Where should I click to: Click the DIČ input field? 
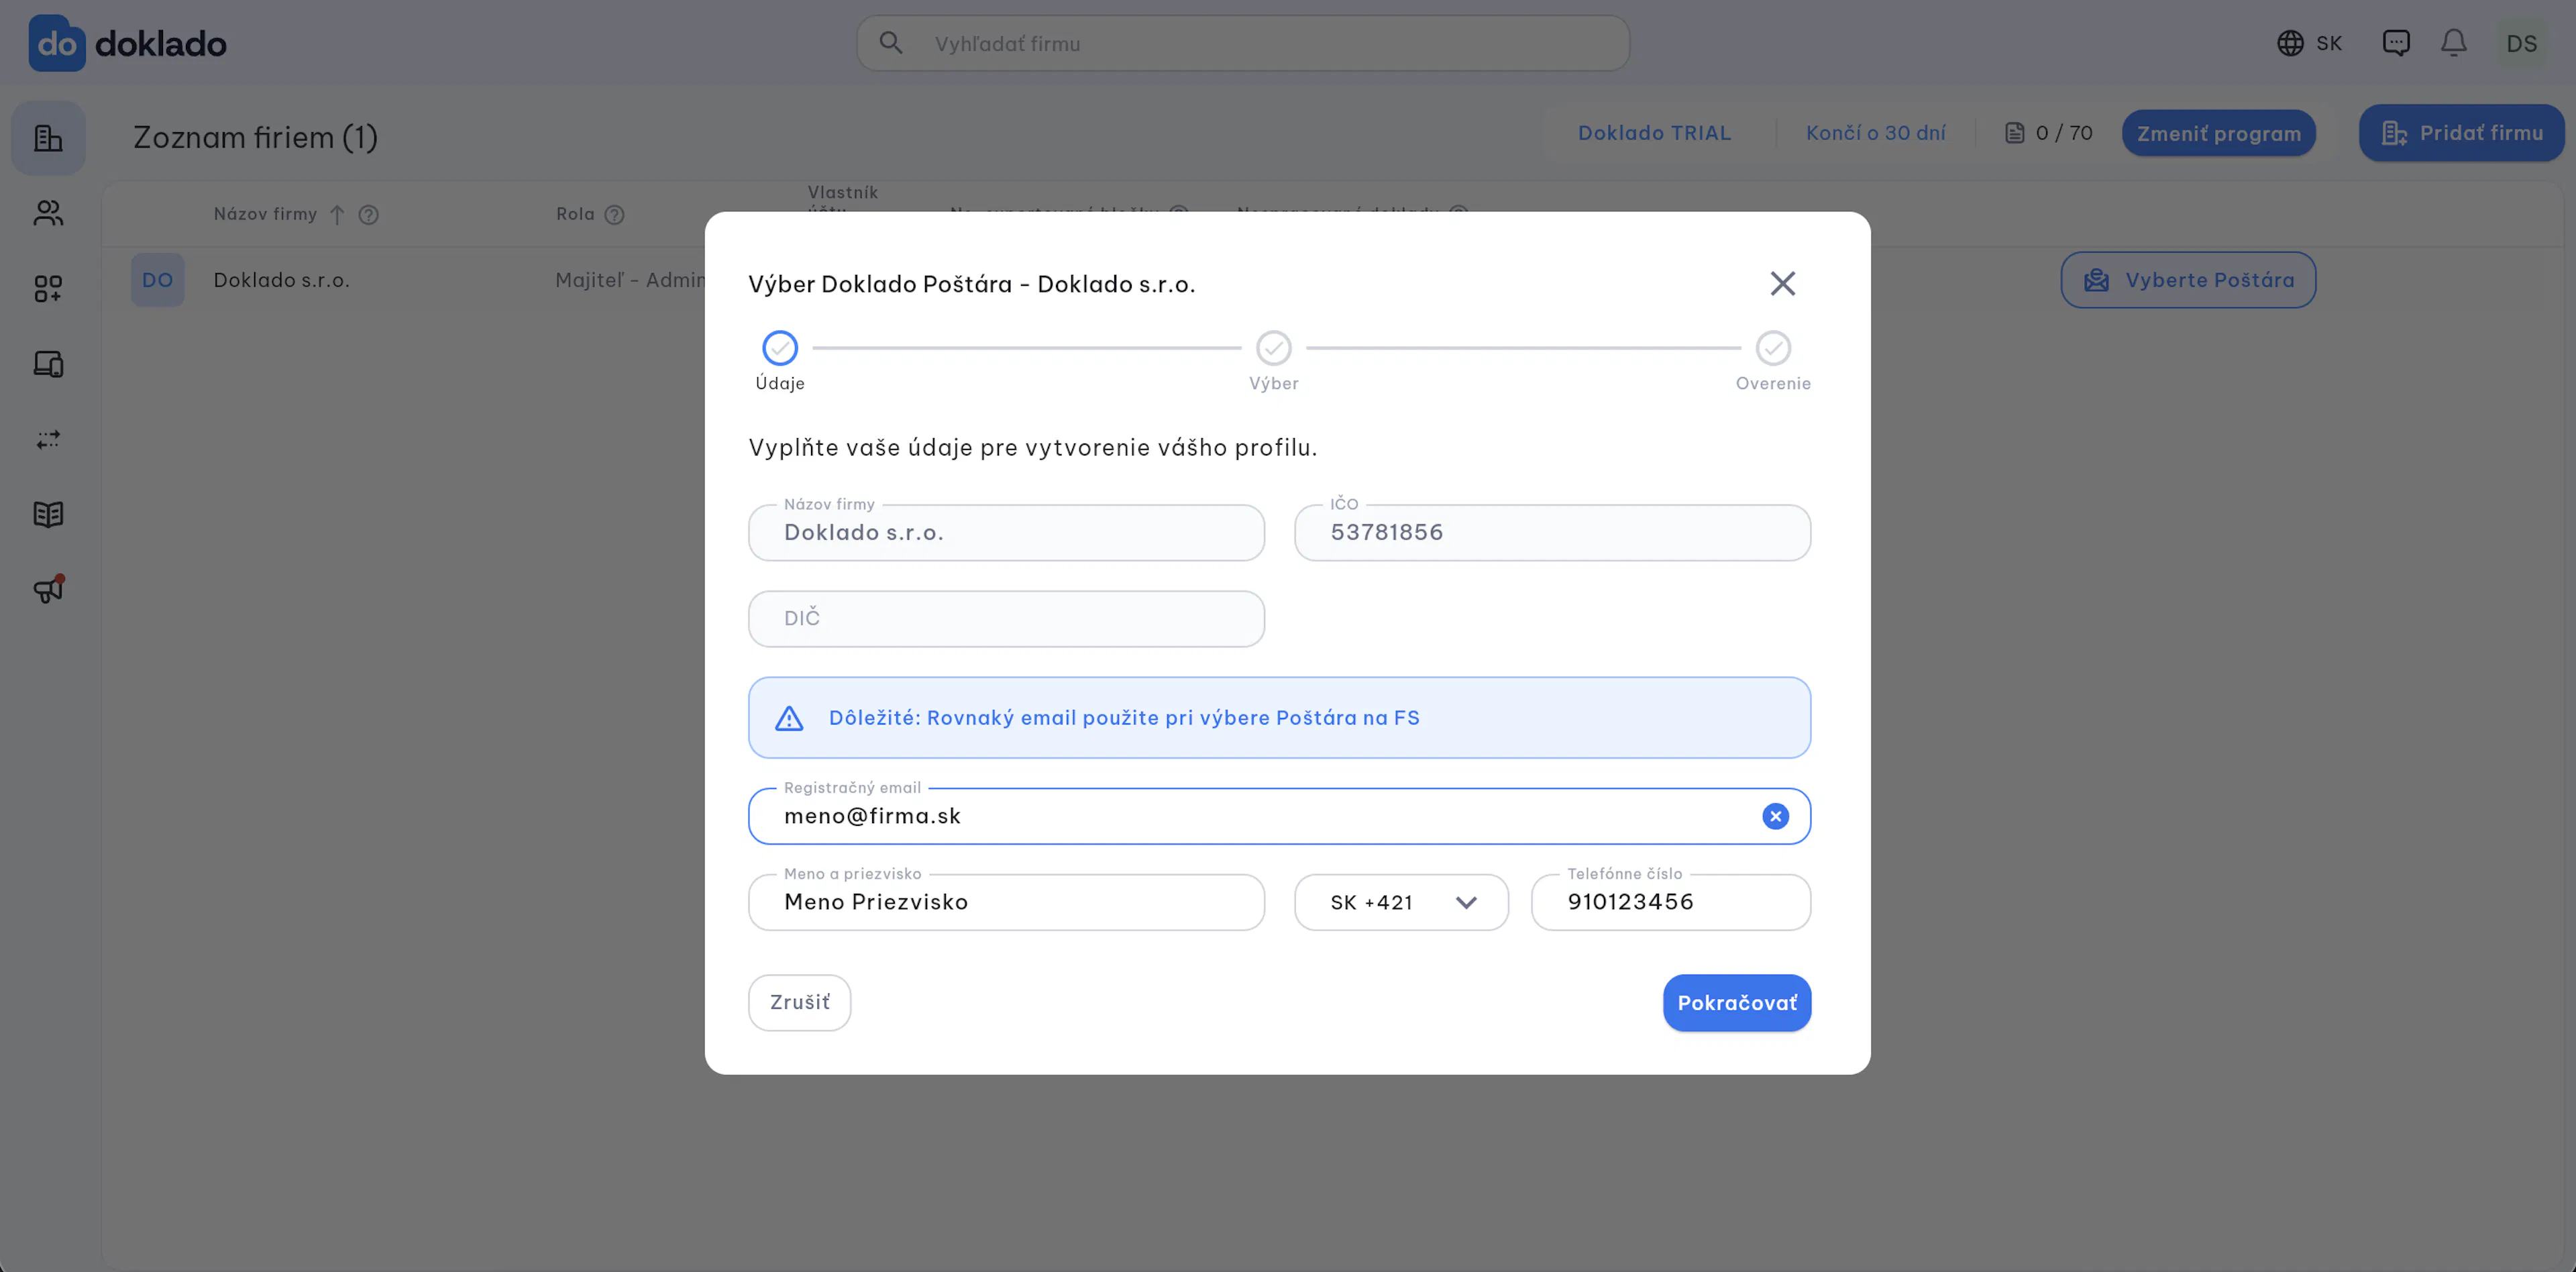click(x=1006, y=619)
